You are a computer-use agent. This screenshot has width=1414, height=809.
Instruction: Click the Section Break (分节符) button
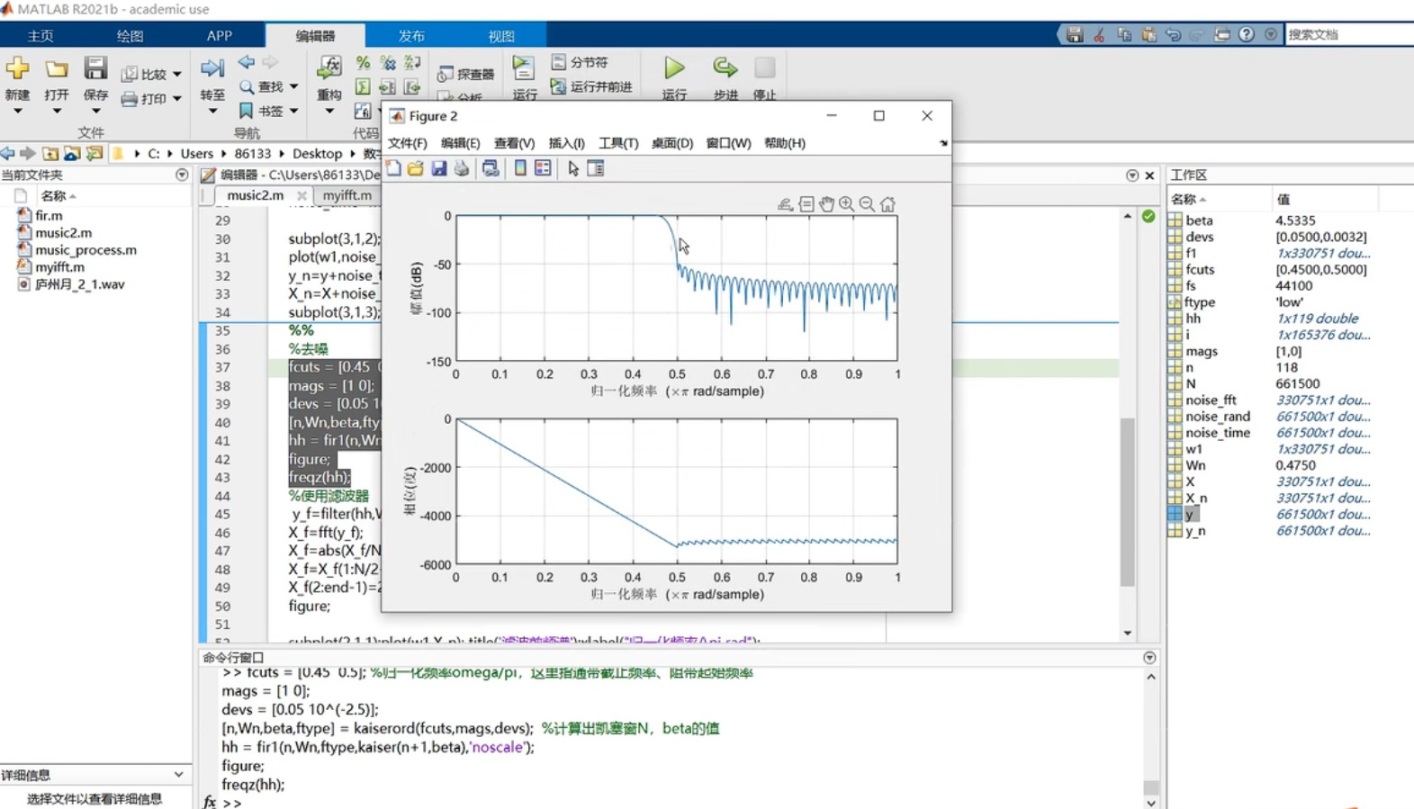[580, 62]
